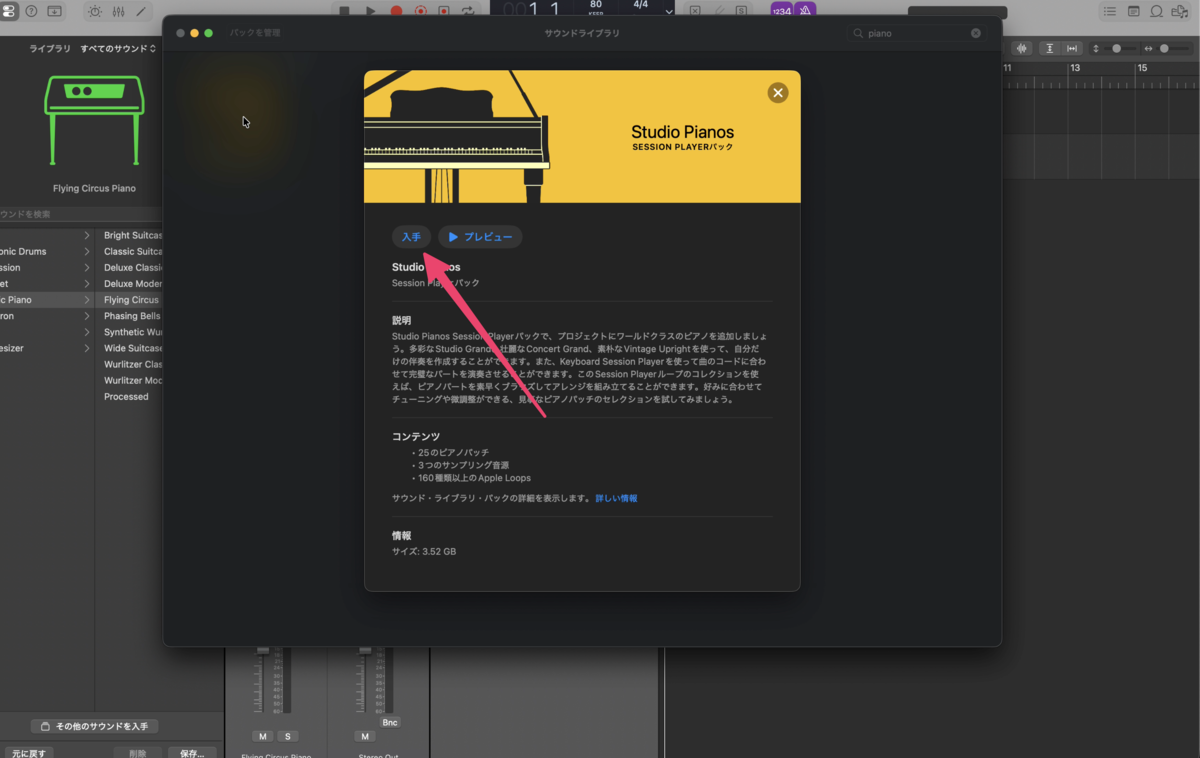Toggle the Solo S icon in the toolbar
The image size is (1200, 758).
click(741, 11)
